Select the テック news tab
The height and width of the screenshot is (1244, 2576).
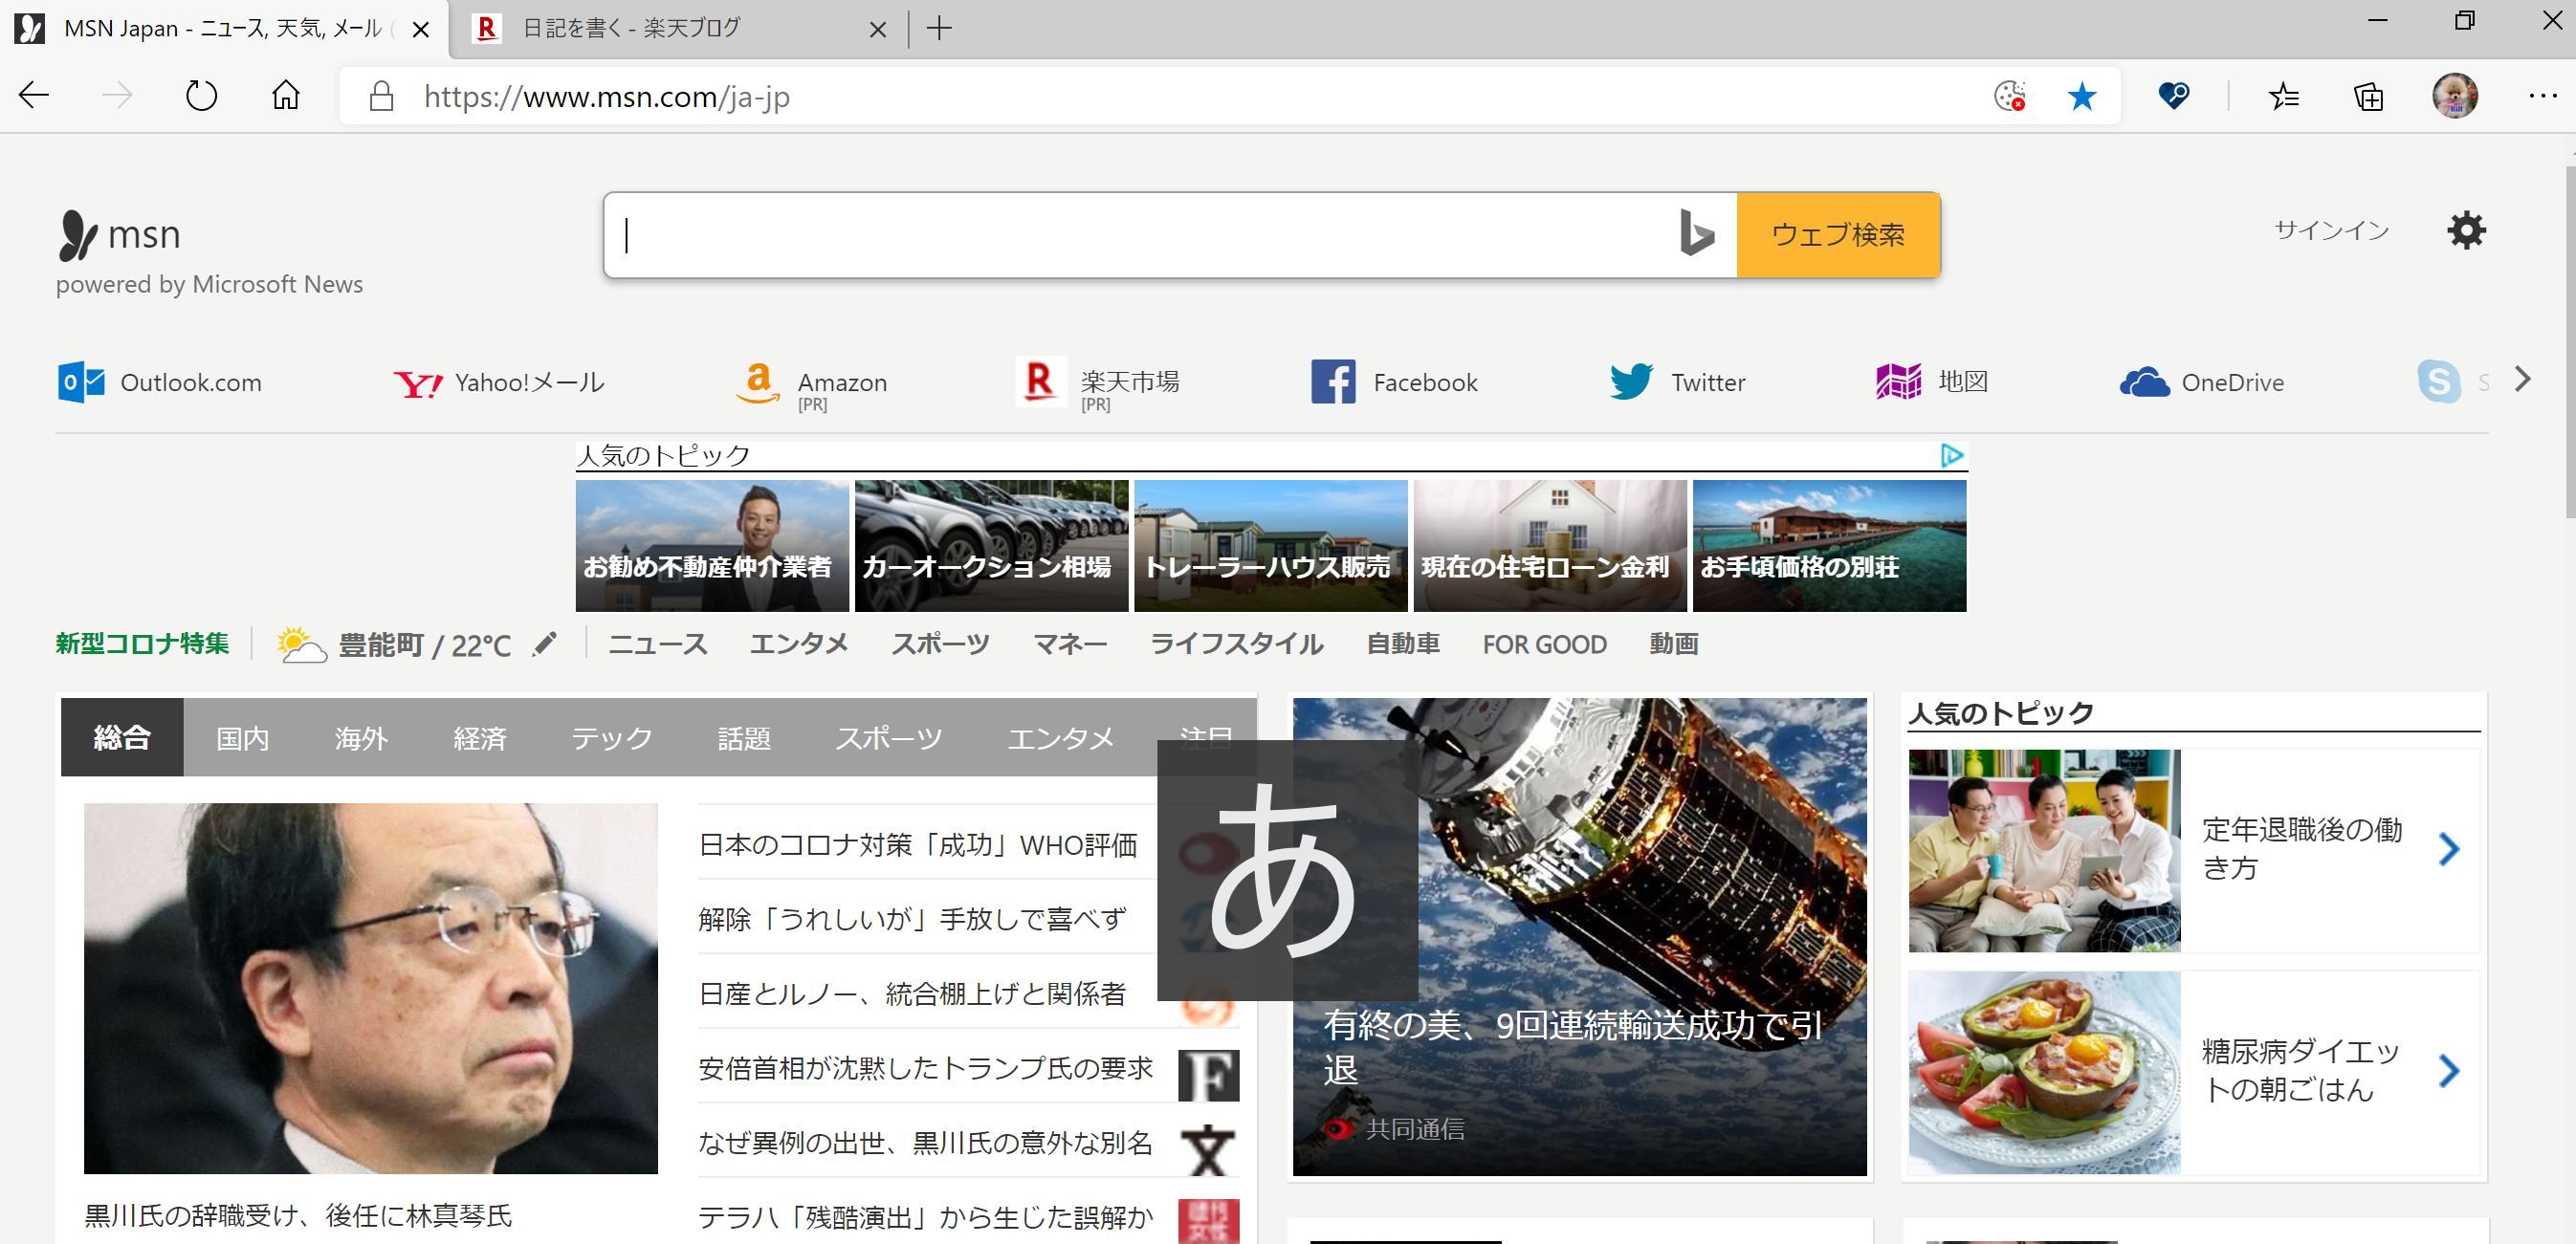click(x=612, y=738)
